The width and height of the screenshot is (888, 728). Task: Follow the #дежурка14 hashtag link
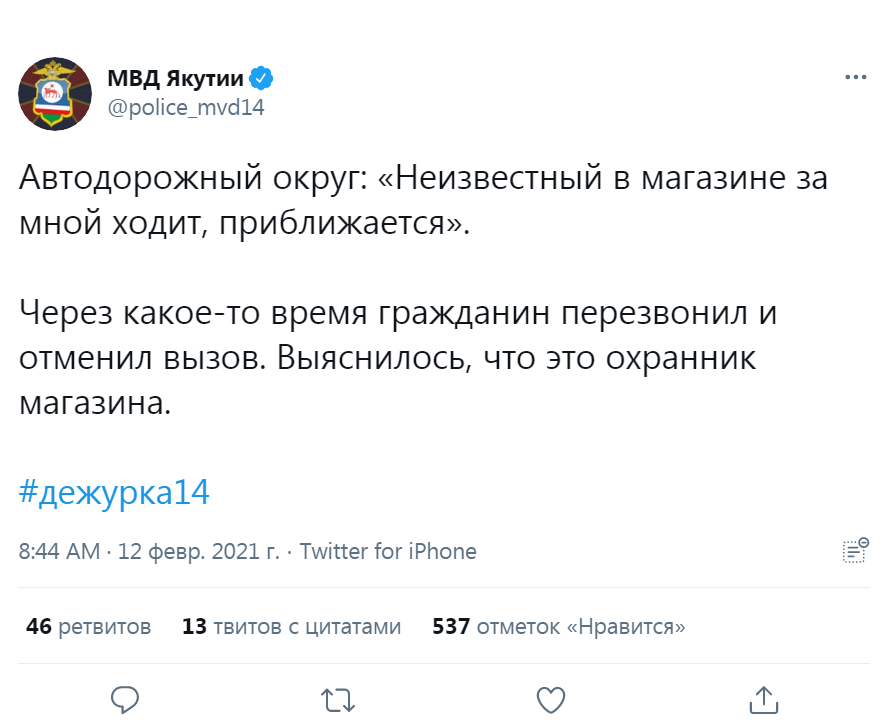tap(115, 492)
